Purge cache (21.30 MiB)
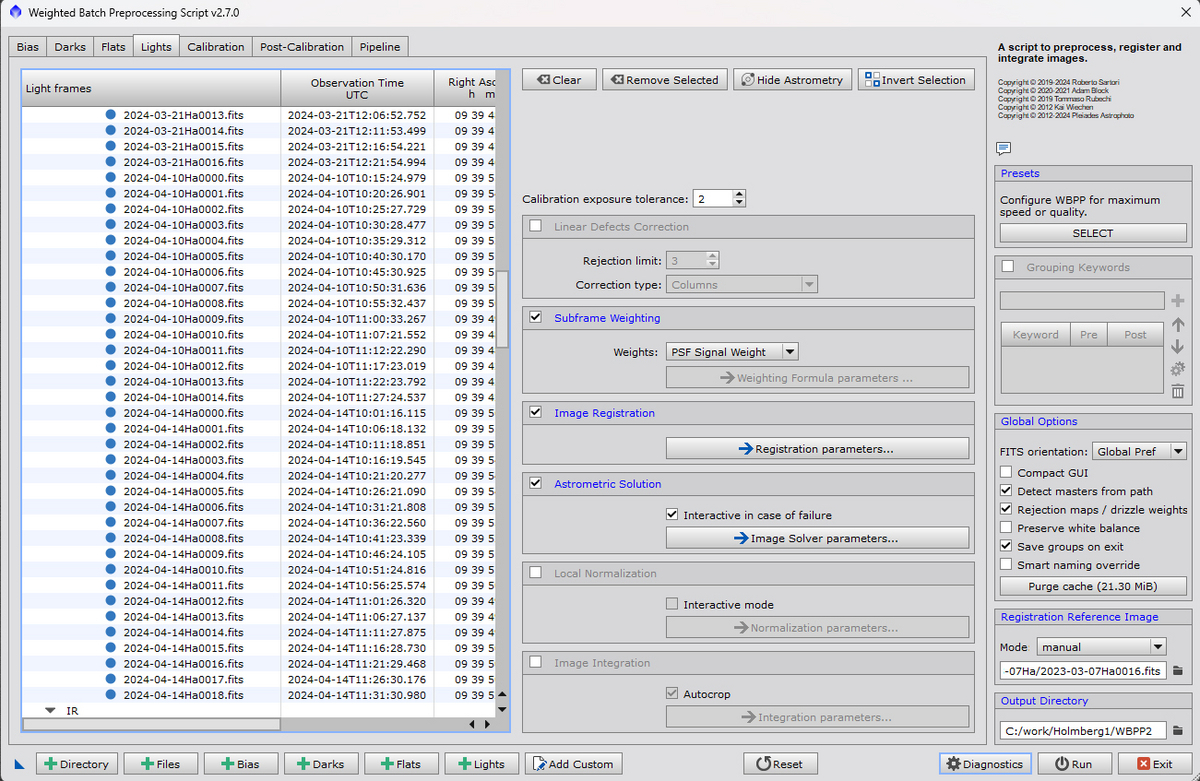Screen dimensions: 1200x781 tap(1093, 587)
